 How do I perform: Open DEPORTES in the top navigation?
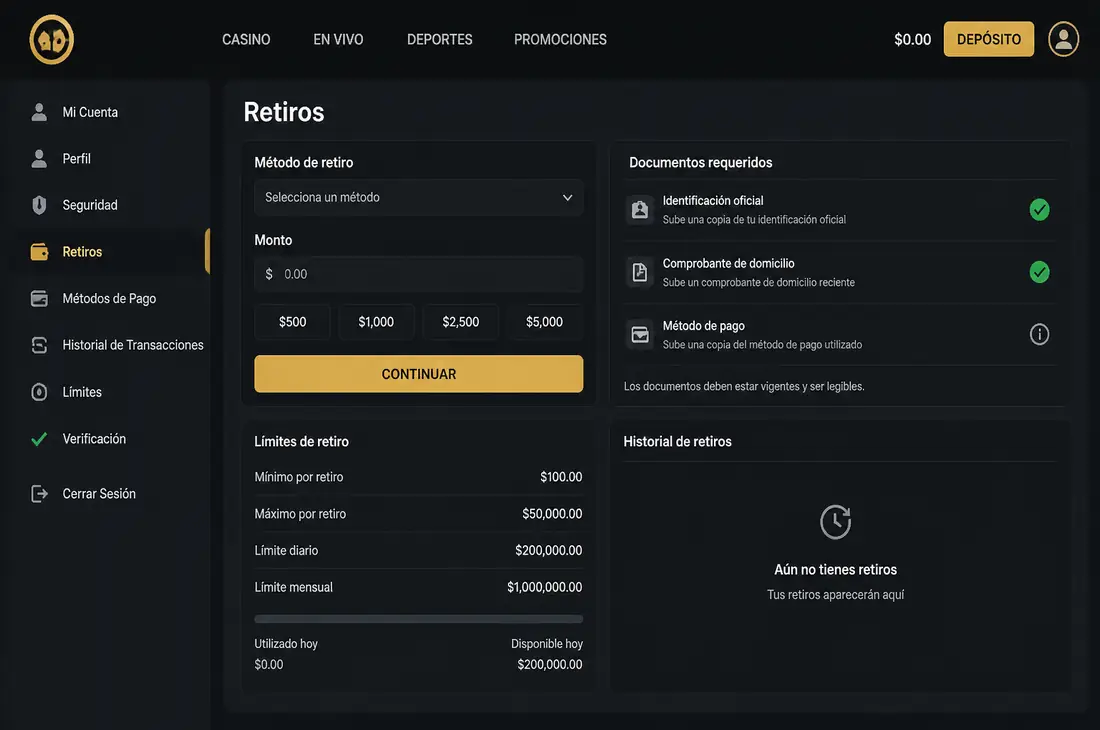(x=440, y=39)
